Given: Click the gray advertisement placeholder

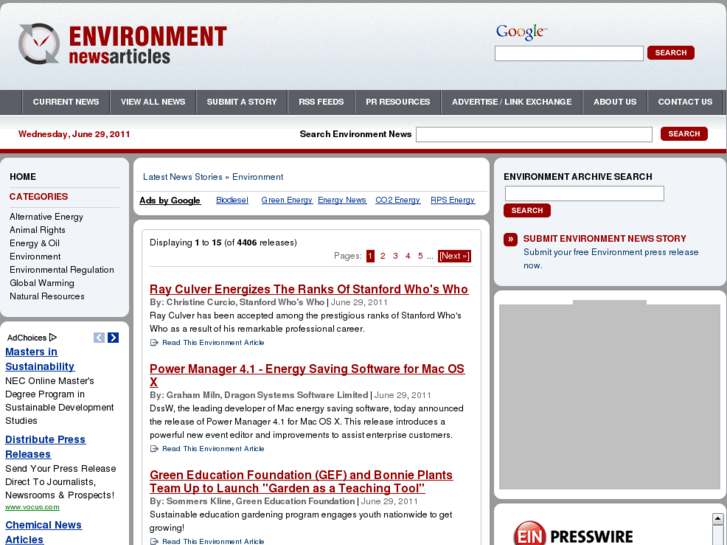Looking at the screenshot, I should click(x=610, y=395).
